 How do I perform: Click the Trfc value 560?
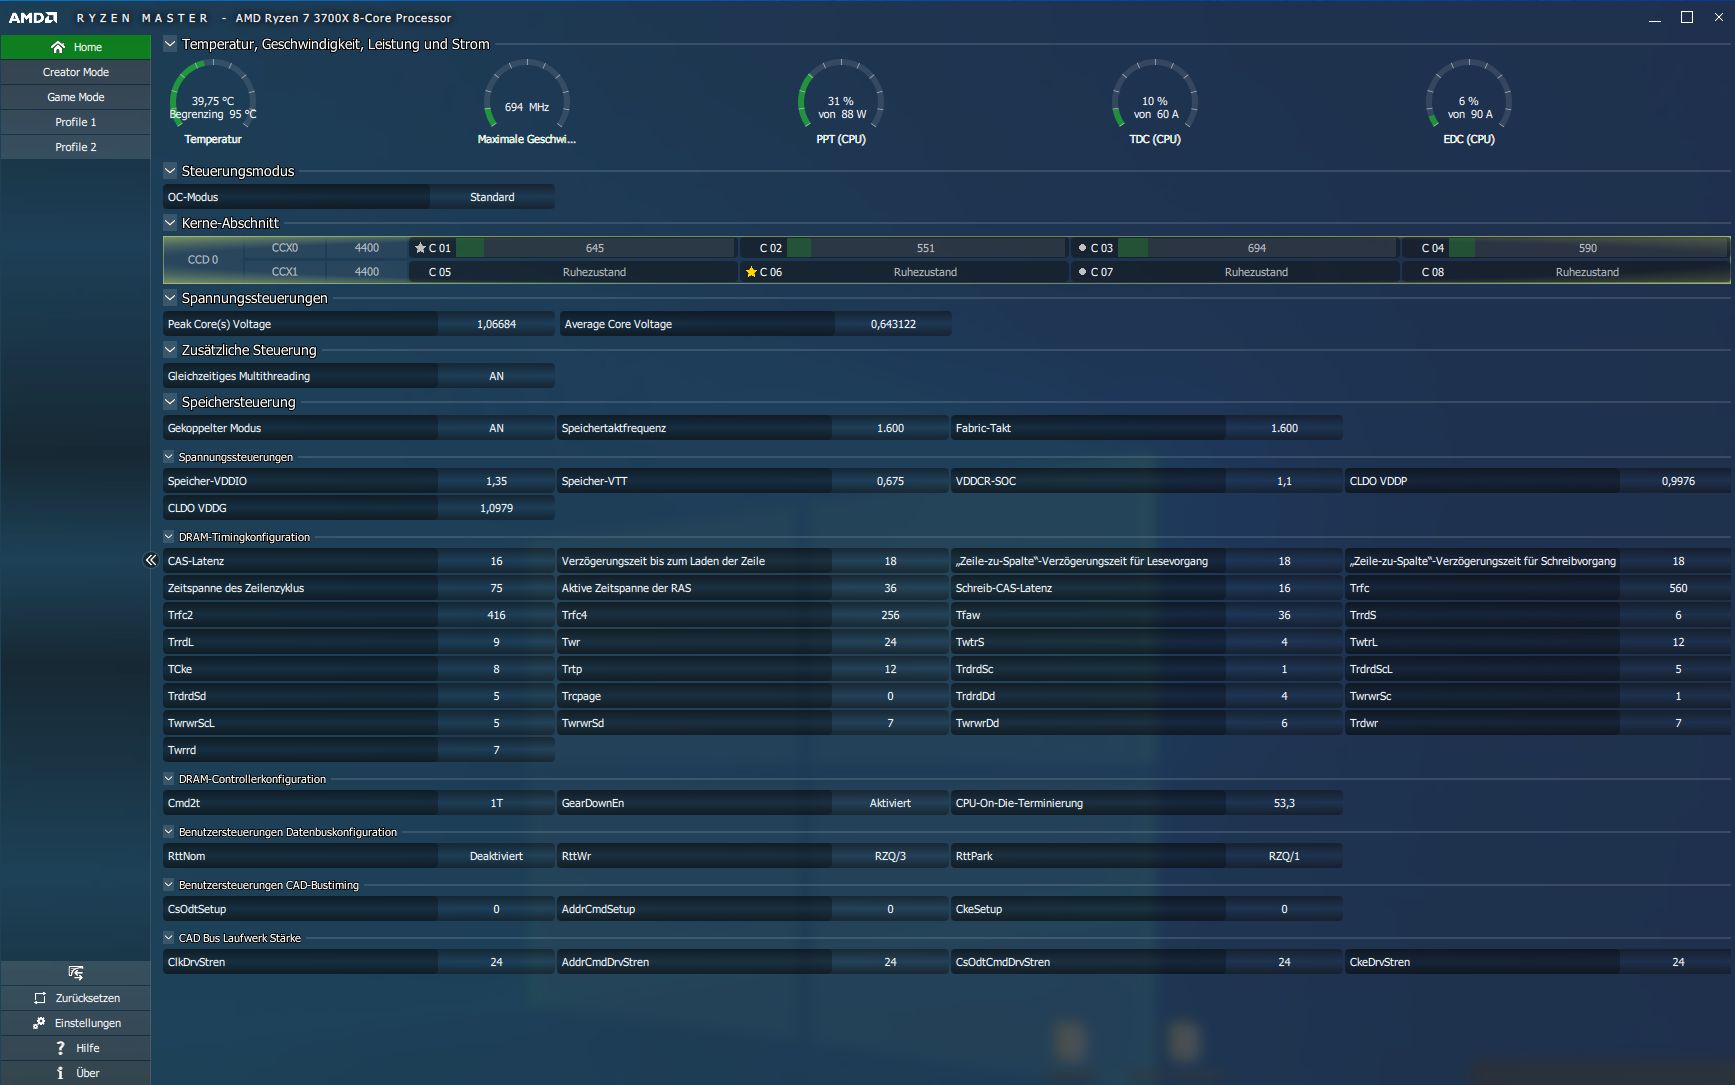pyautogui.click(x=1678, y=588)
